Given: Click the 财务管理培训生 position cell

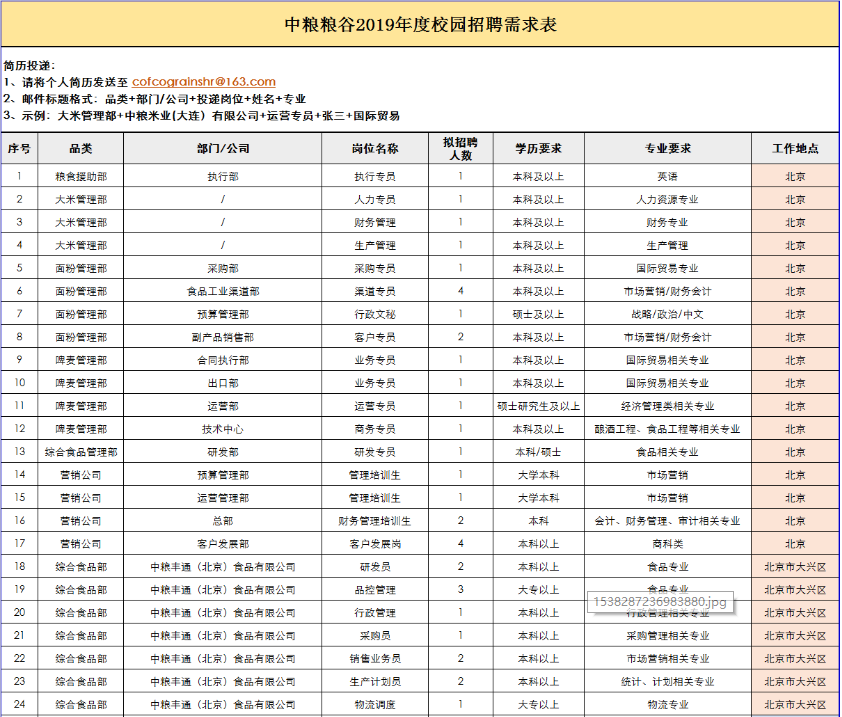Looking at the screenshot, I should [x=375, y=521].
